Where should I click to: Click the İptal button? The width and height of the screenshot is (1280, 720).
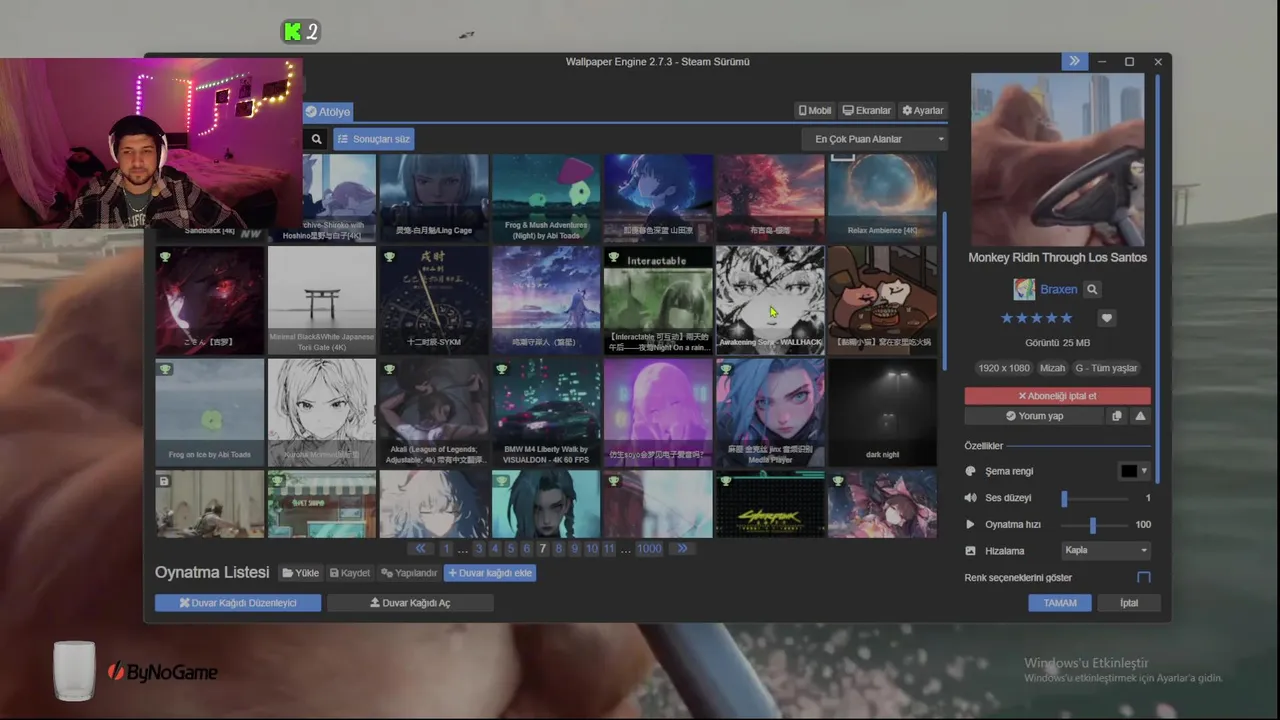tap(1129, 603)
